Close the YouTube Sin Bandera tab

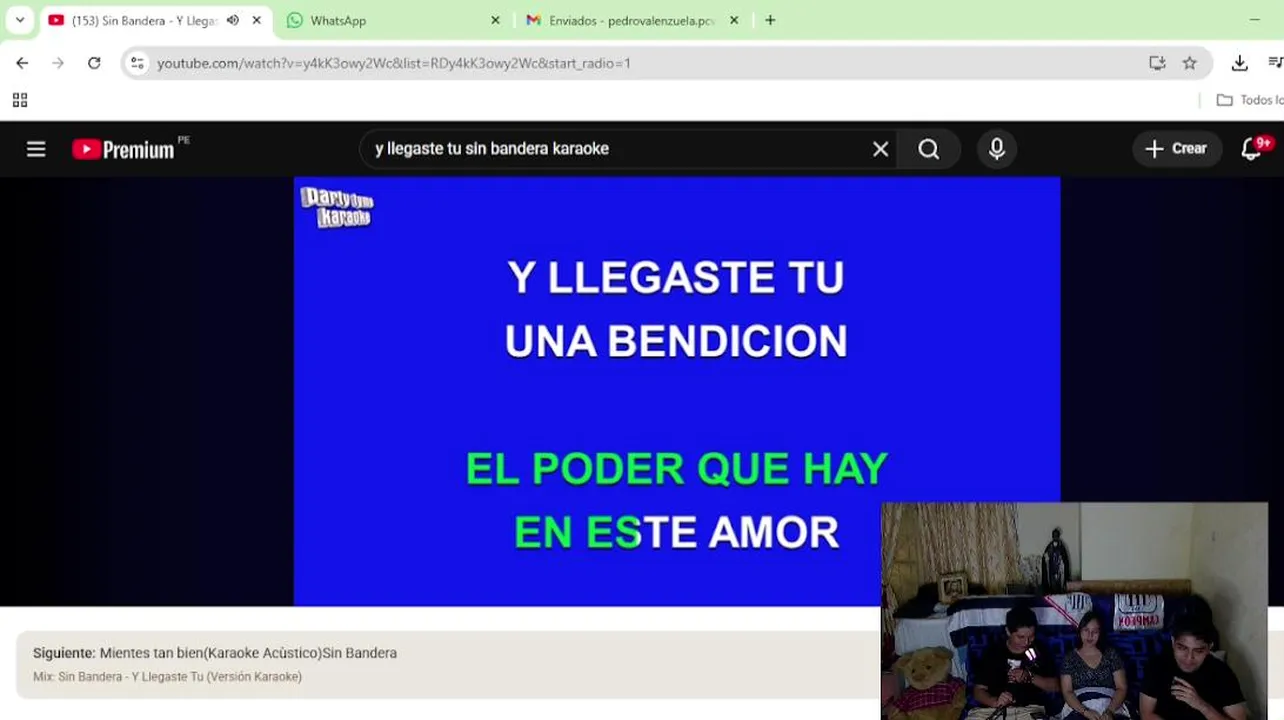click(x=257, y=20)
